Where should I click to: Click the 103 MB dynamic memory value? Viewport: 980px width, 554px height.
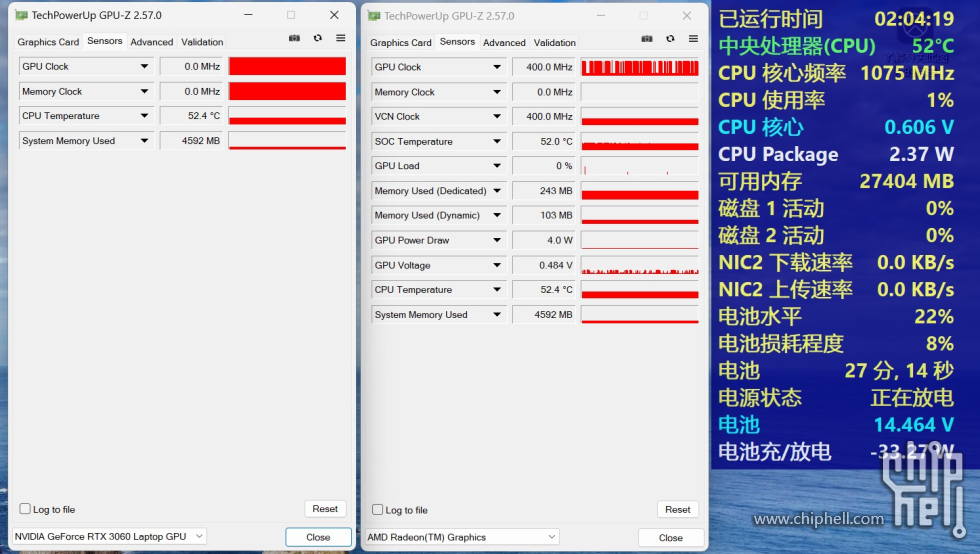(x=543, y=215)
